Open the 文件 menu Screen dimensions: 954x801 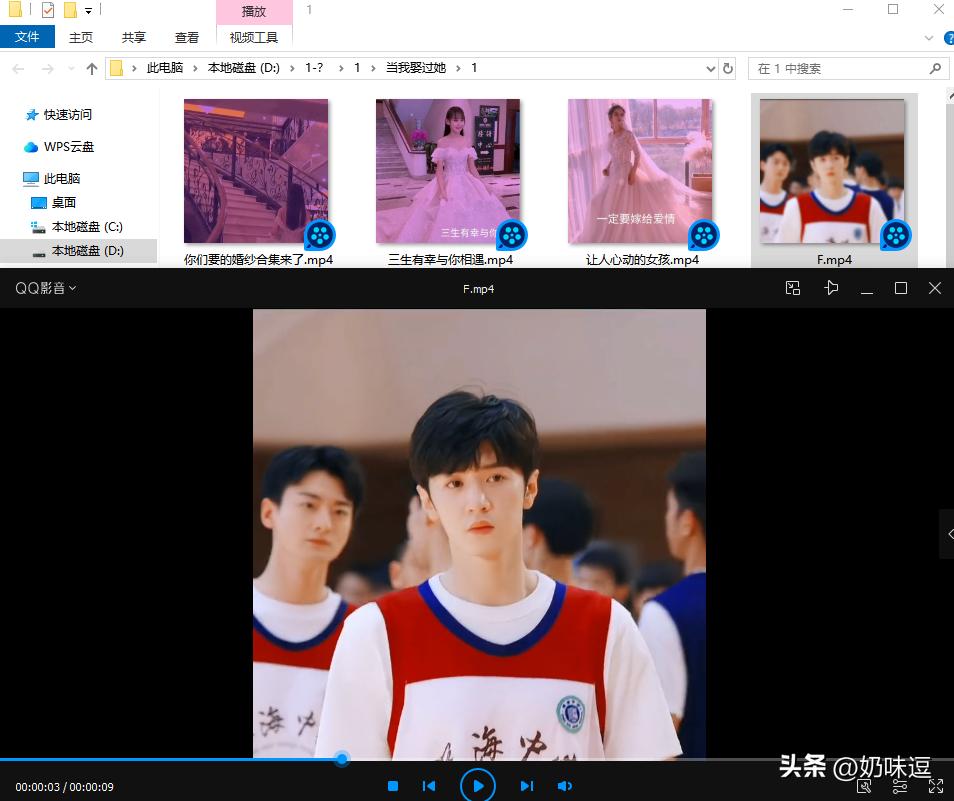point(27,37)
